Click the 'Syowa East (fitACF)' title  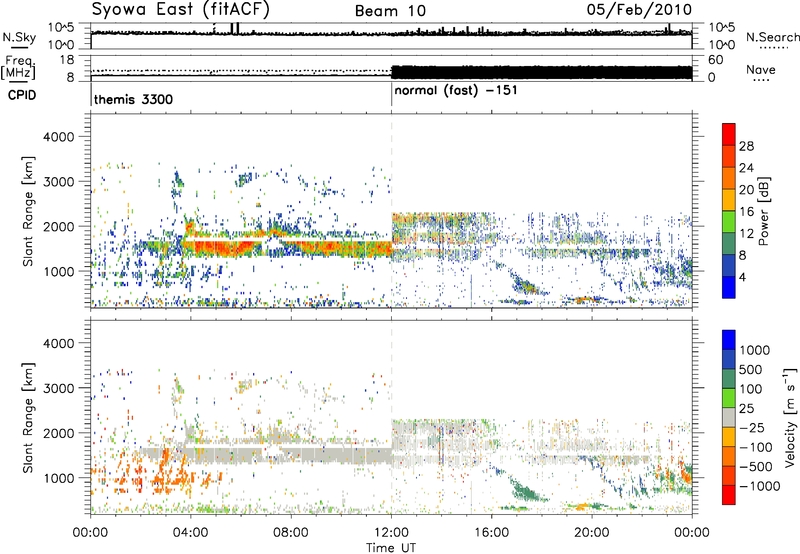pyautogui.click(x=181, y=9)
